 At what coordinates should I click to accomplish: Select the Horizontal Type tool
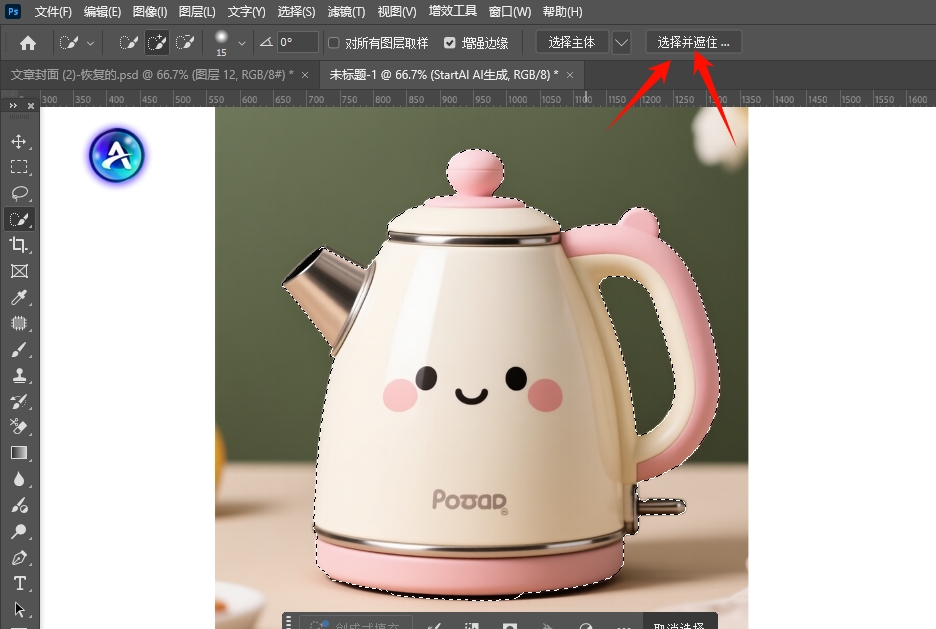[19, 583]
